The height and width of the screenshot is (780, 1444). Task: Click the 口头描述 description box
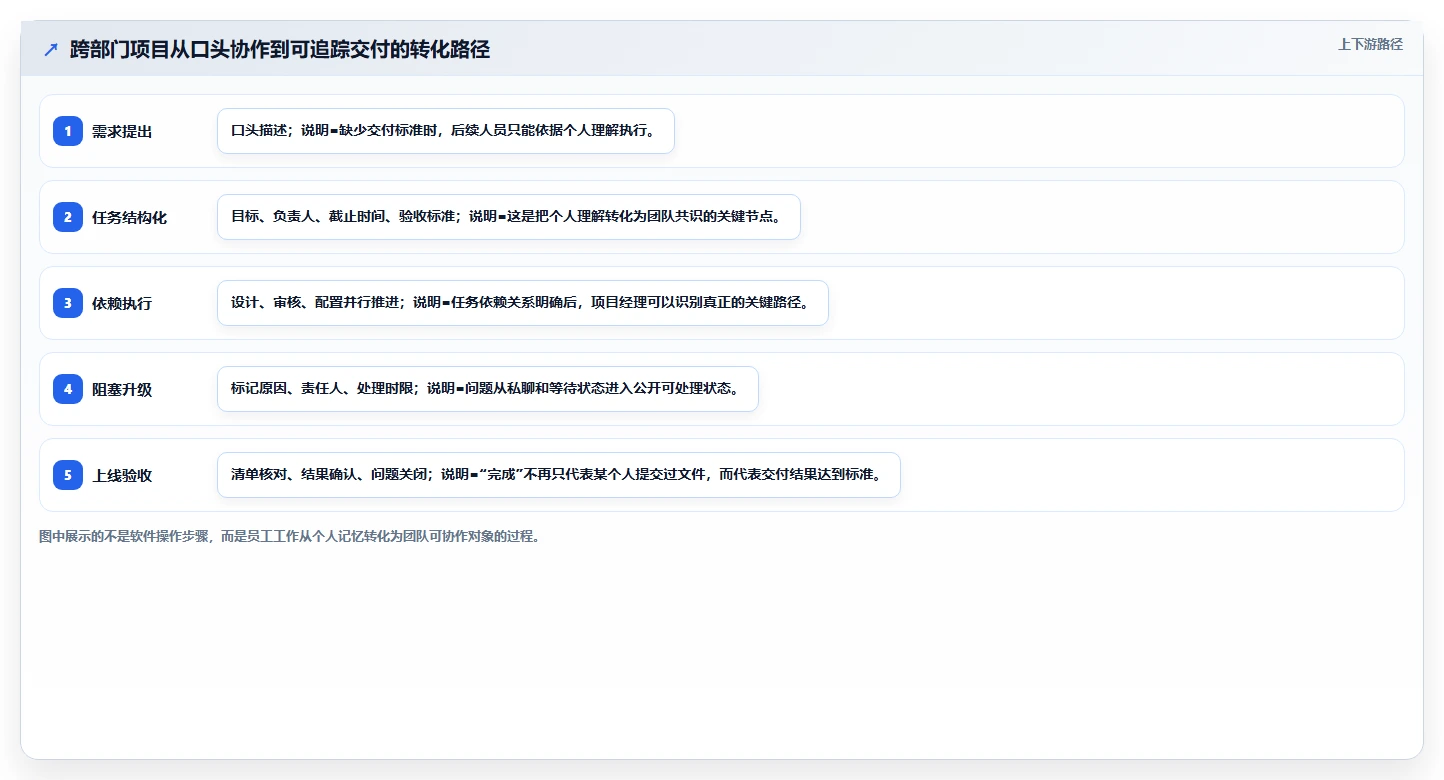(x=446, y=131)
